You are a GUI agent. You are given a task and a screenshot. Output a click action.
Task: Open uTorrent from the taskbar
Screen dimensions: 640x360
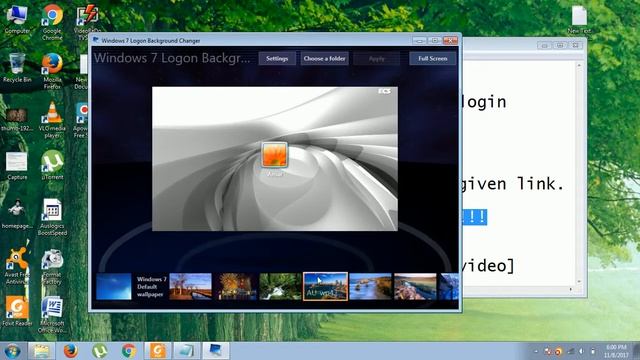pyautogui.click(x=100, y=351)
